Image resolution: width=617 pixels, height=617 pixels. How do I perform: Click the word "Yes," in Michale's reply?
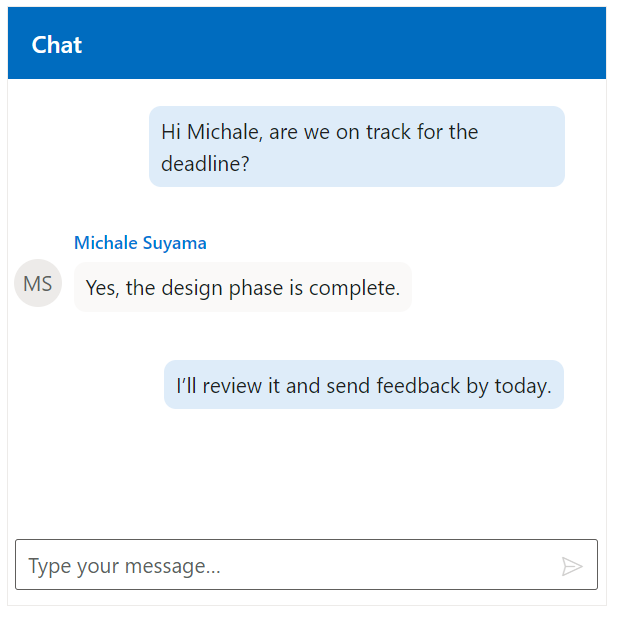pos(103,288)
